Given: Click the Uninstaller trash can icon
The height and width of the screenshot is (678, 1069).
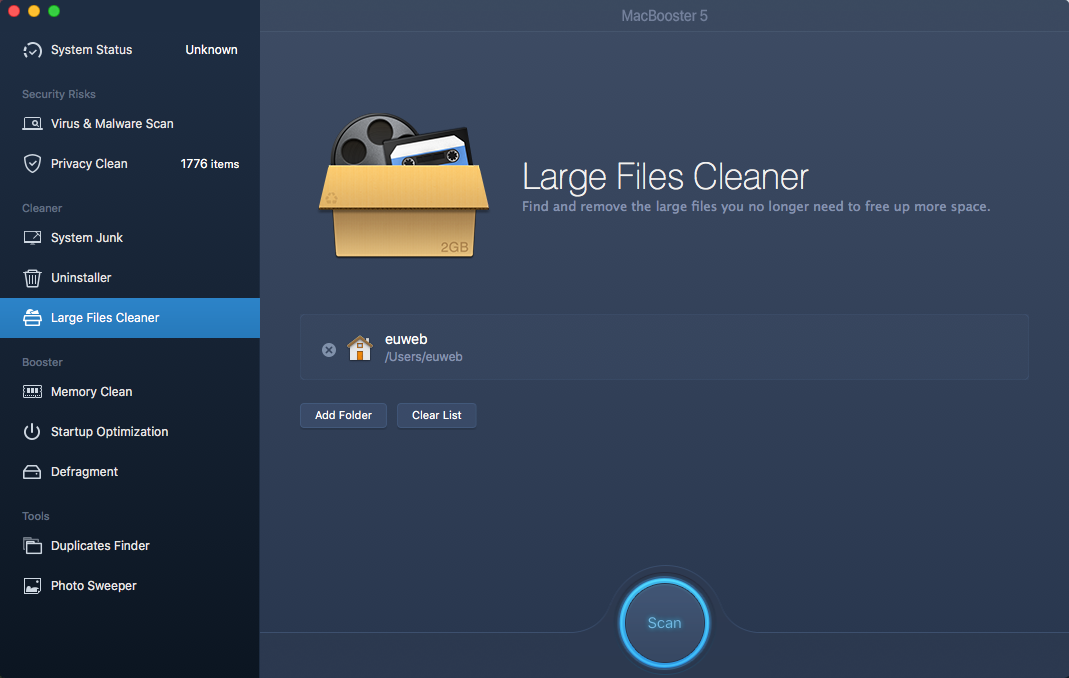Looking at the screenshot, I should [32, 278].
